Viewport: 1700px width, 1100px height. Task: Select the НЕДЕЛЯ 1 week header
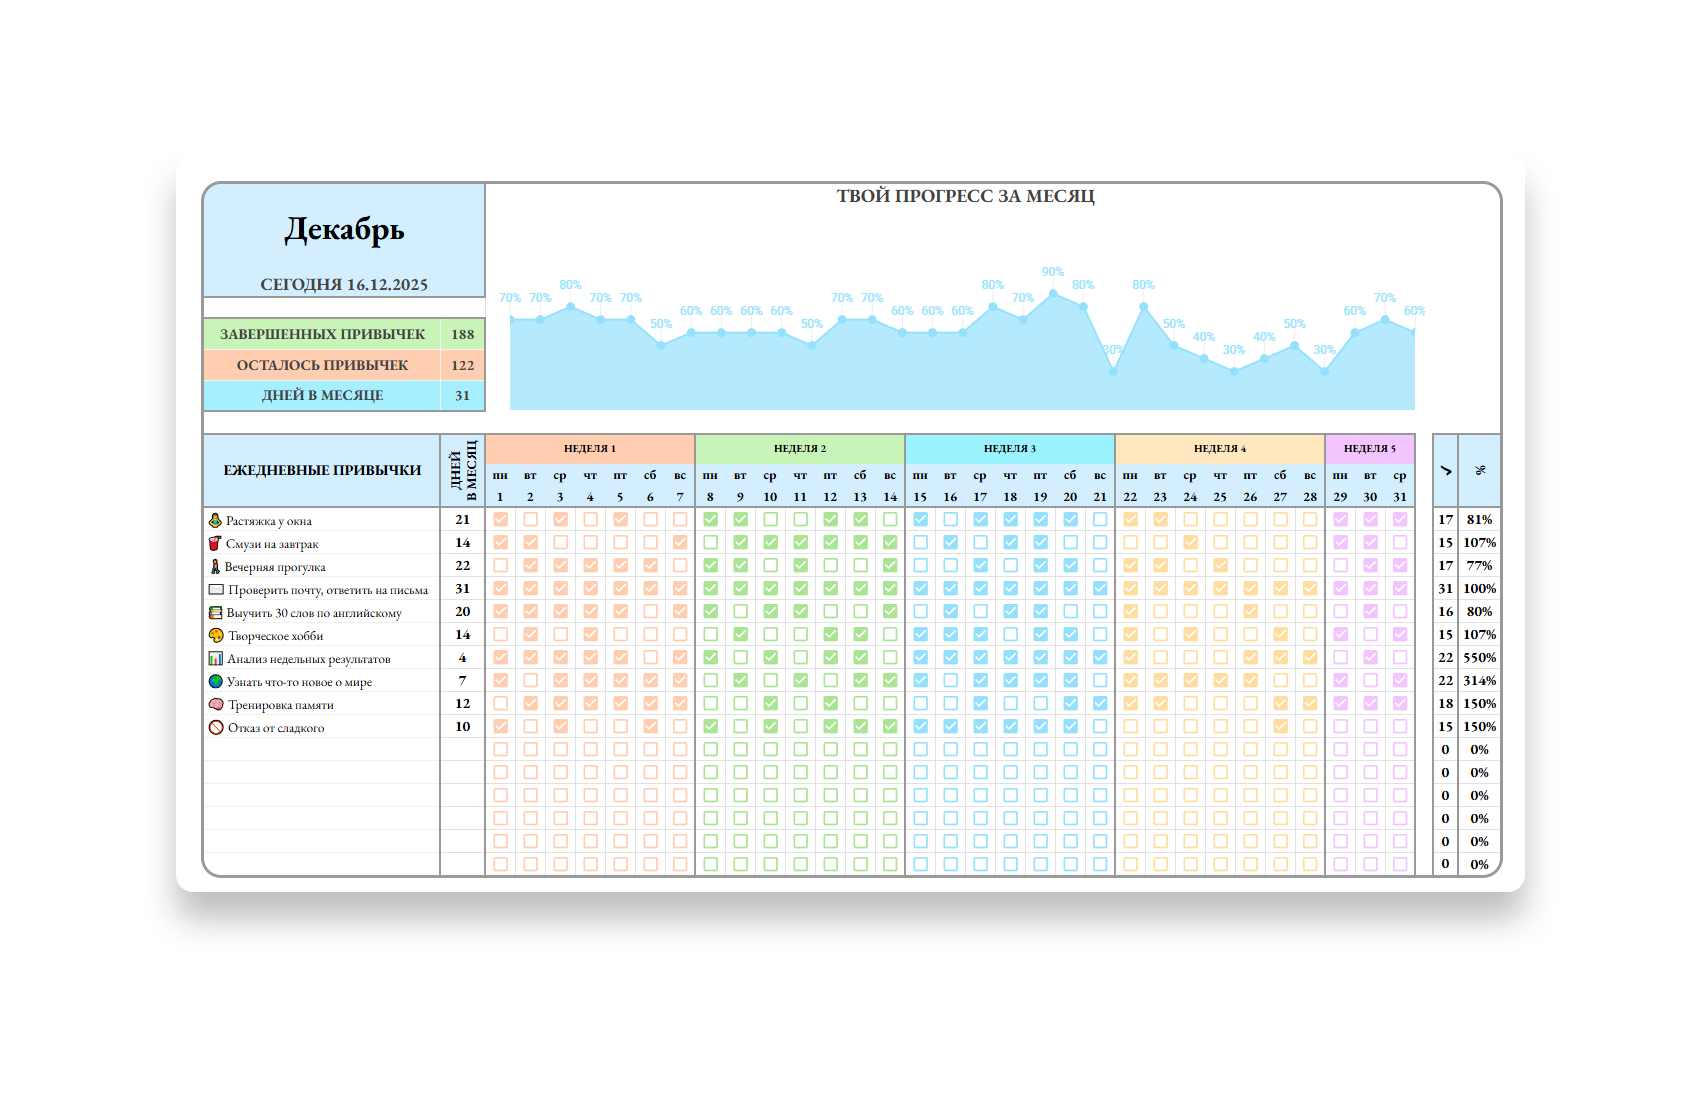point(590,449)
